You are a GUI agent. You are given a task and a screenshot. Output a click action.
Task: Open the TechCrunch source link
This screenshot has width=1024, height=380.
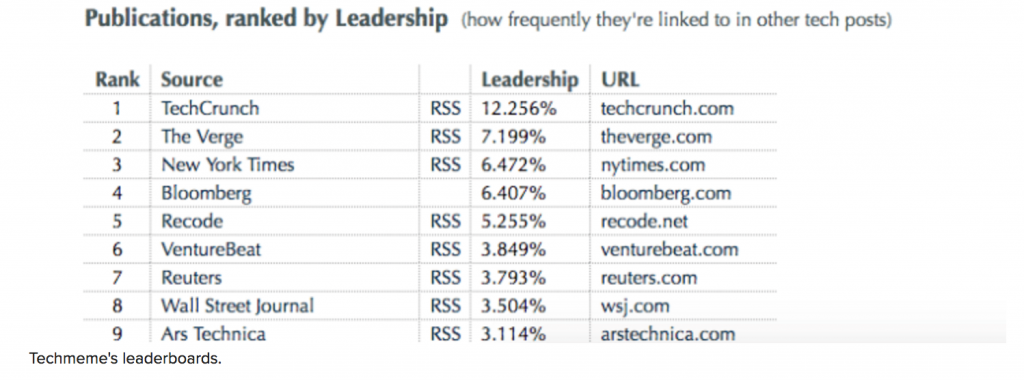click(x=210, y=108)
